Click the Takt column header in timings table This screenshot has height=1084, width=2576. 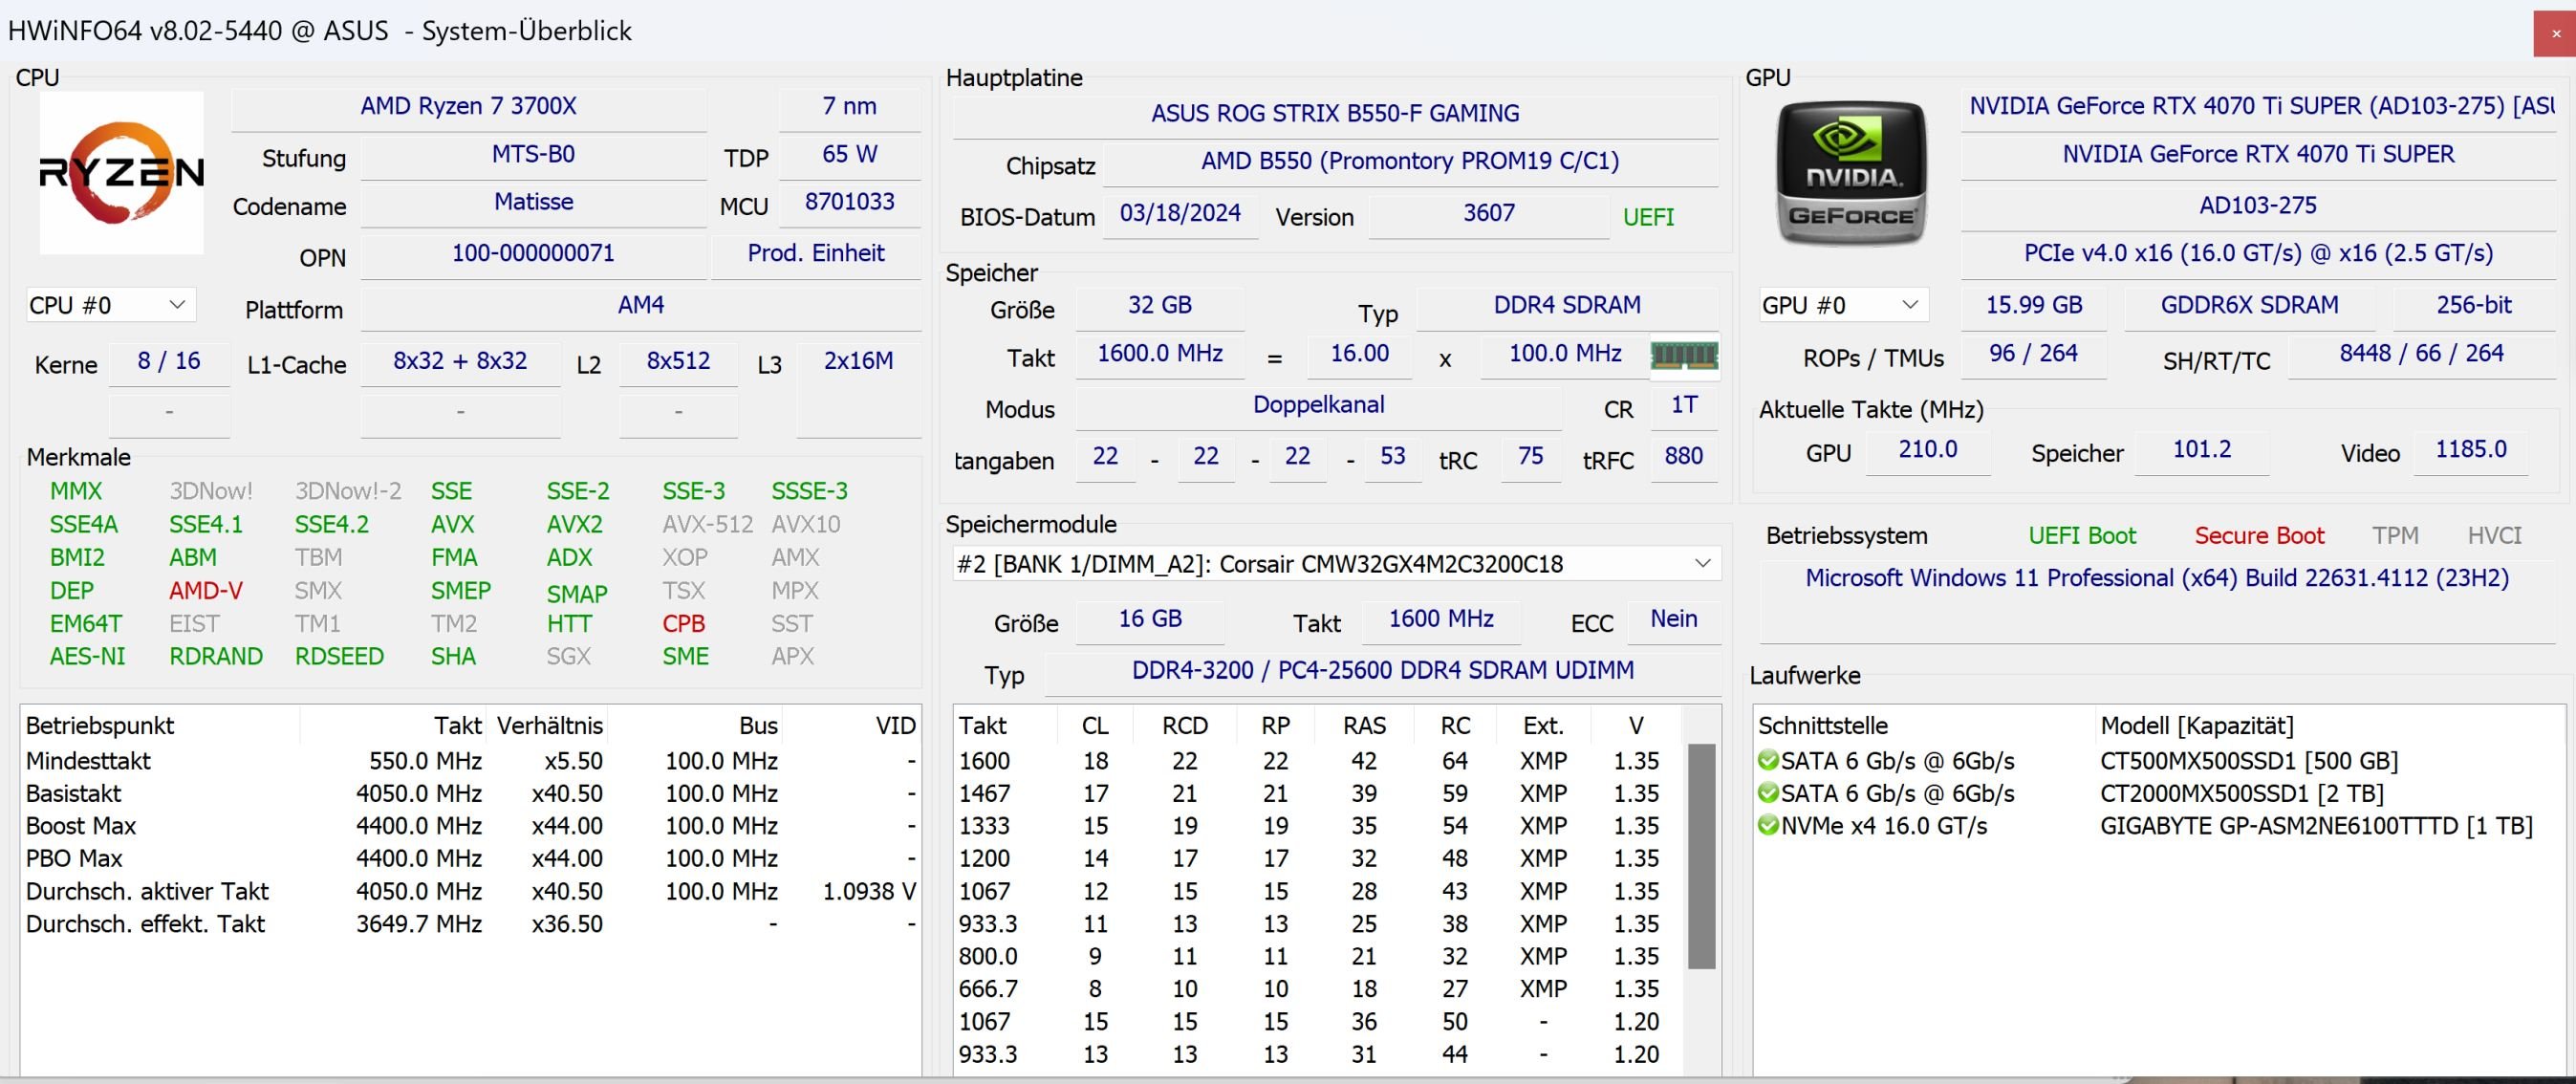pyautogui.click(x=982, y=726)
